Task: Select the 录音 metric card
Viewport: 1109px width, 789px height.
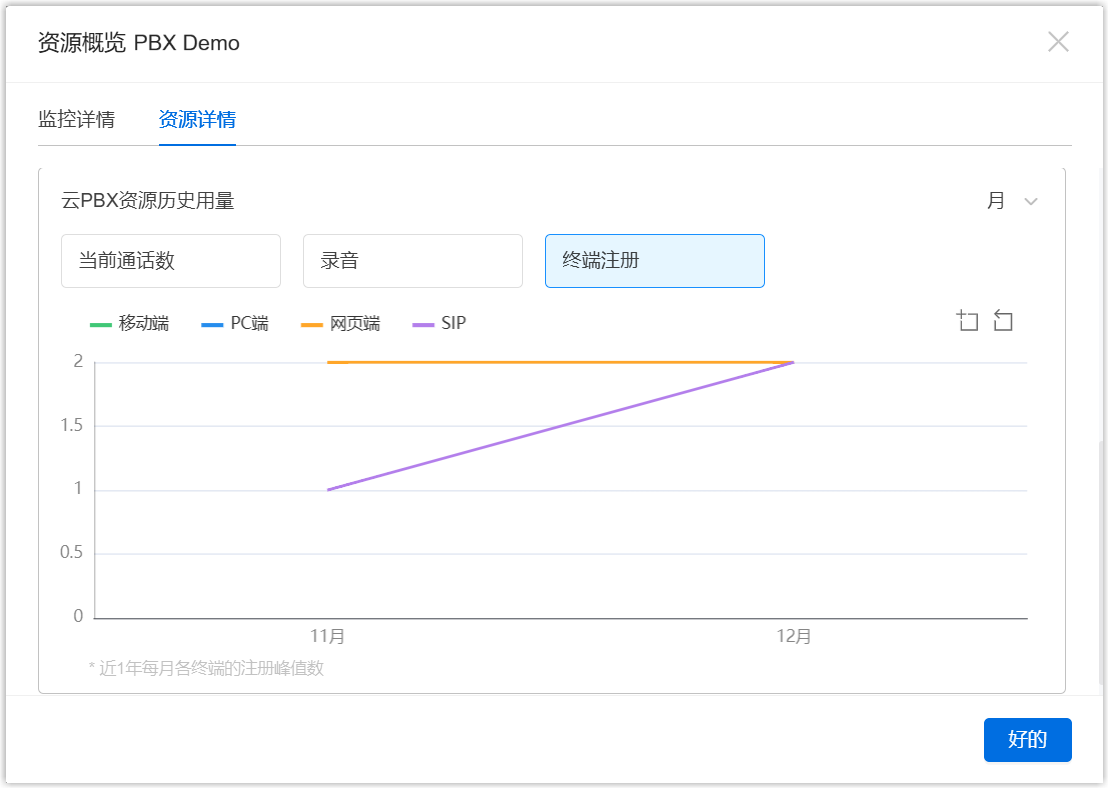Action: coord(413,261)
